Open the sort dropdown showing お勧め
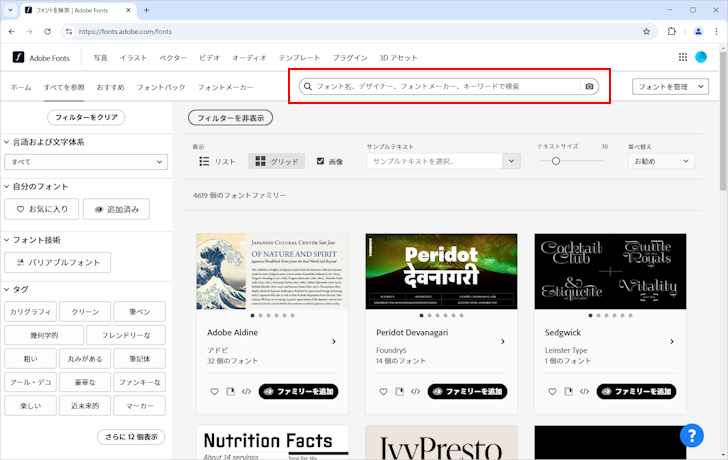Viewport: 728px width, 460px height. (660, 161)
